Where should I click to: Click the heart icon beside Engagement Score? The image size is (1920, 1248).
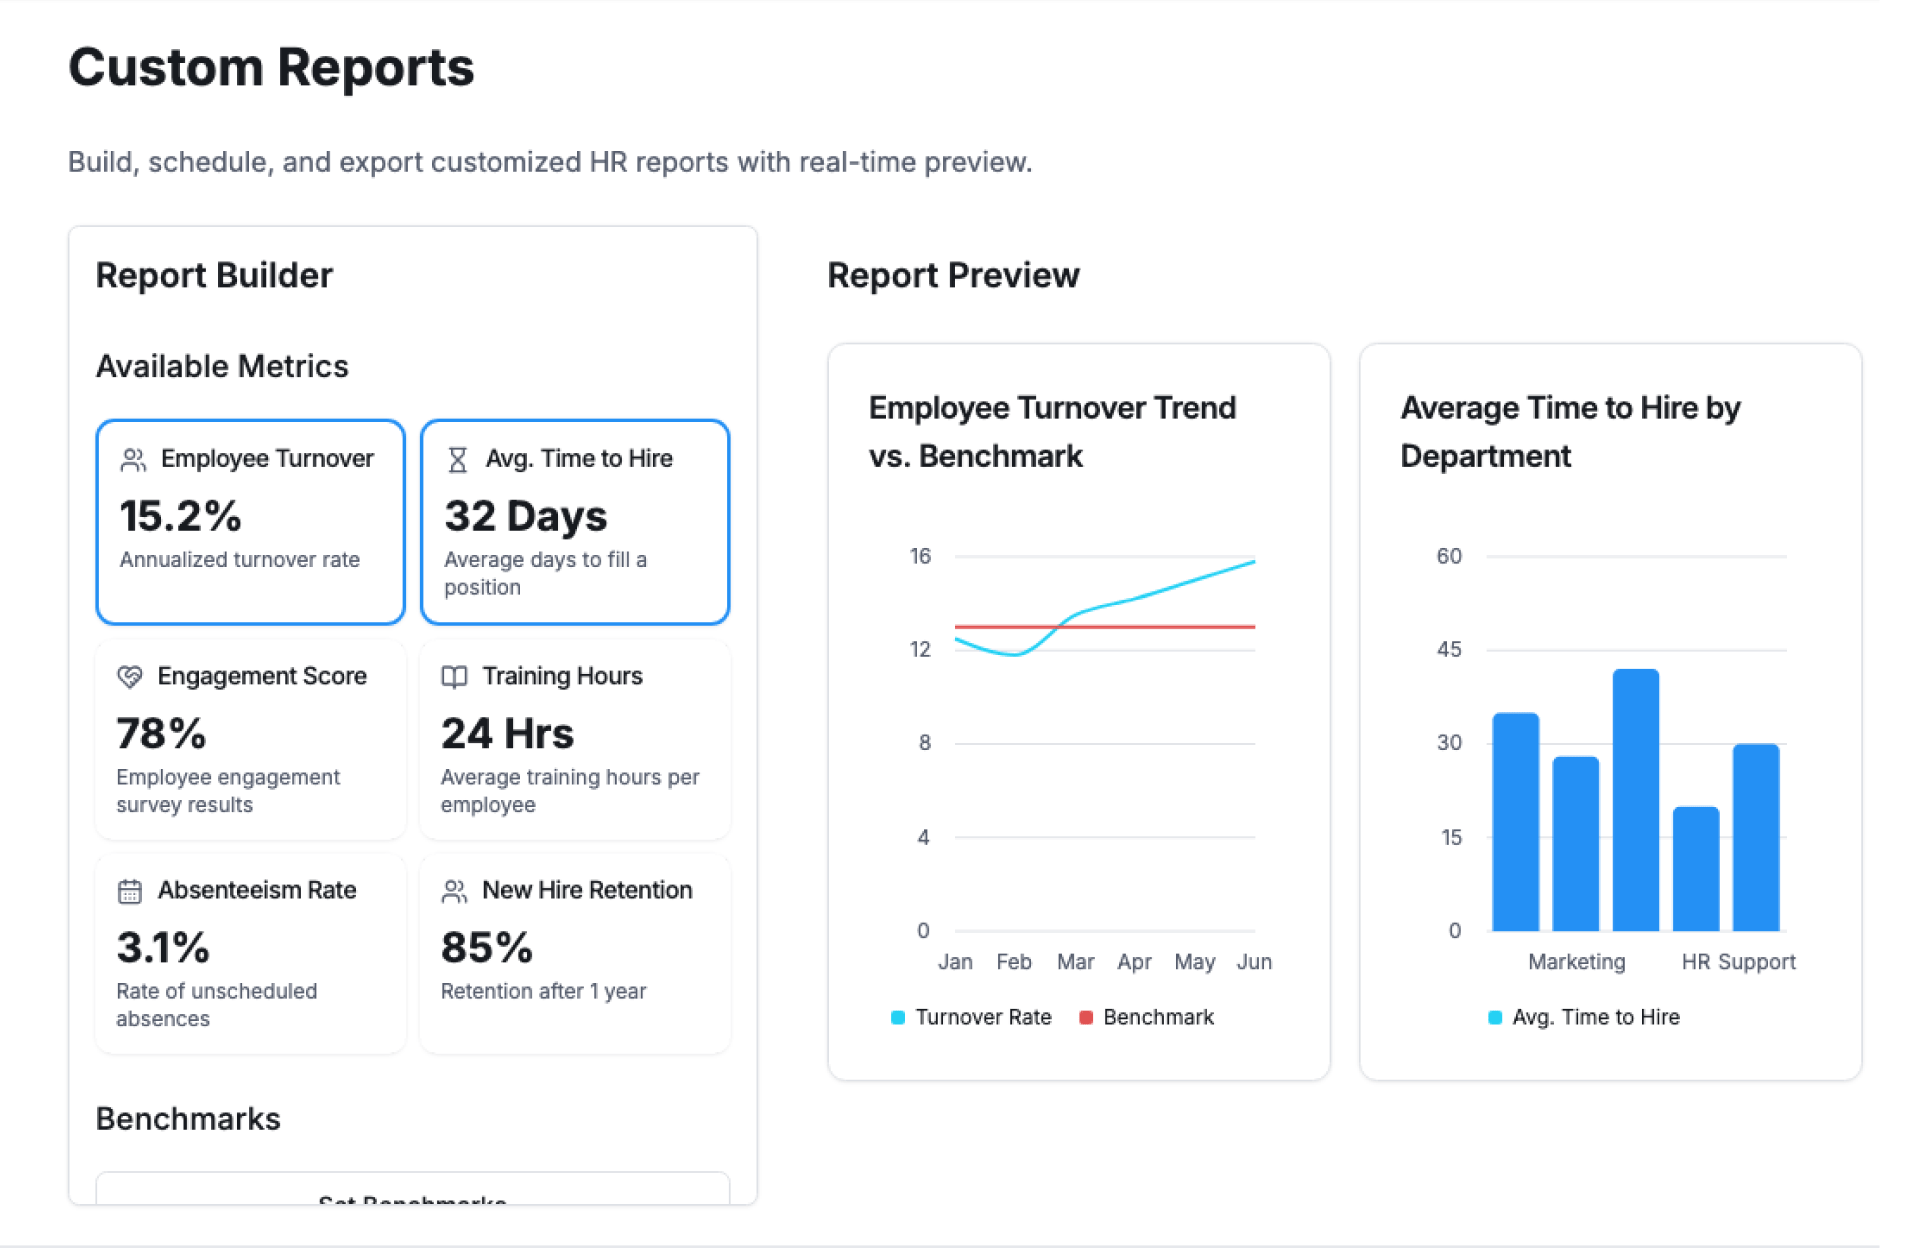click(x=130, y=677)
